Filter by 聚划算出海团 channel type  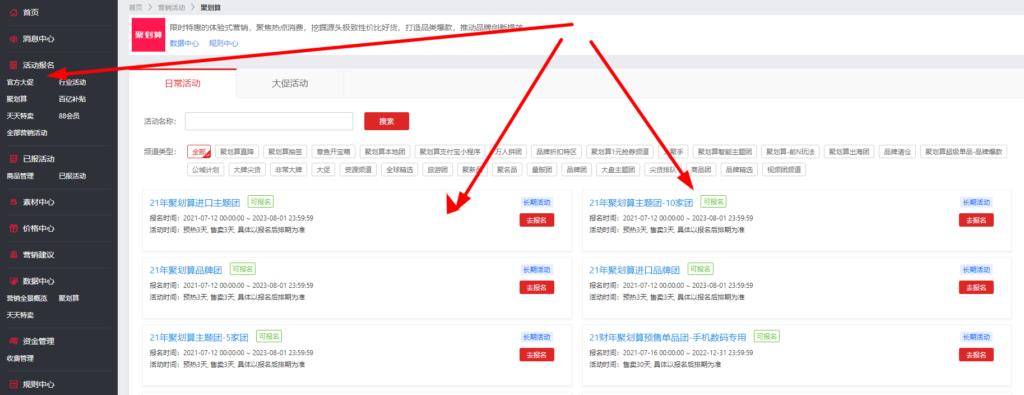(x=849, y=151)
